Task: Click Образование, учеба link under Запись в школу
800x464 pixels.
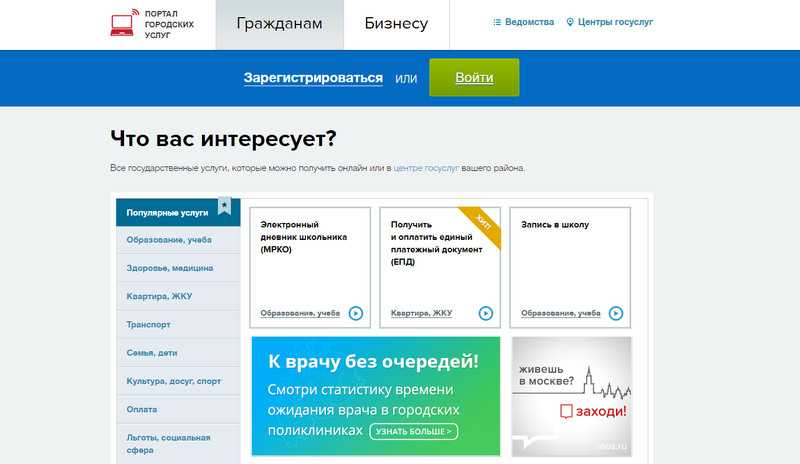Action: (561, 313)
